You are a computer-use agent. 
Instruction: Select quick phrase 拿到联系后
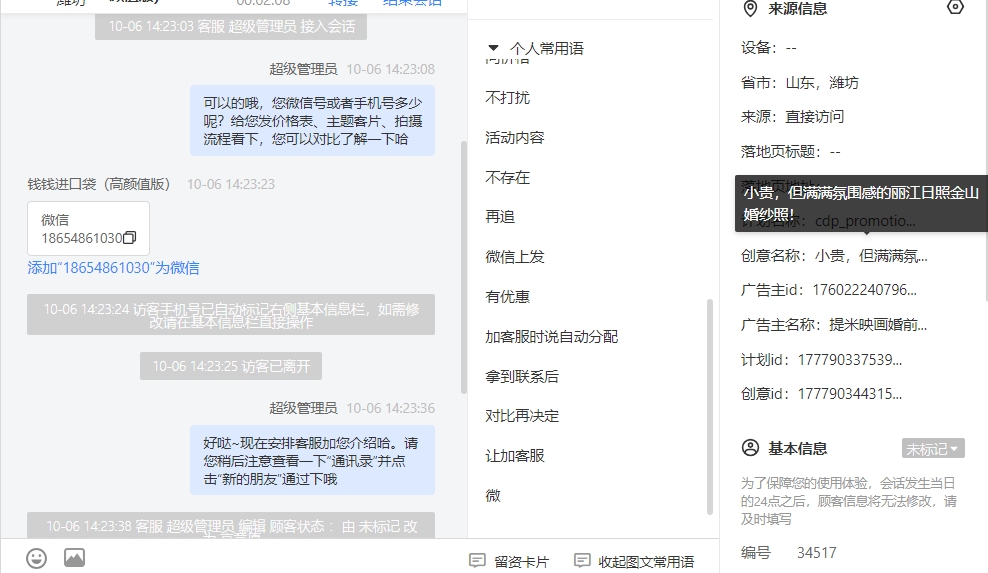click(522, 376)
